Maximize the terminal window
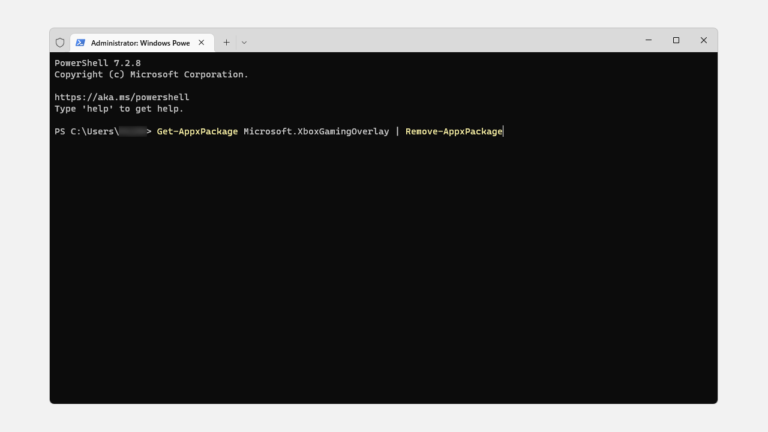This screenshot has height=432, width=768. point(676,40)
